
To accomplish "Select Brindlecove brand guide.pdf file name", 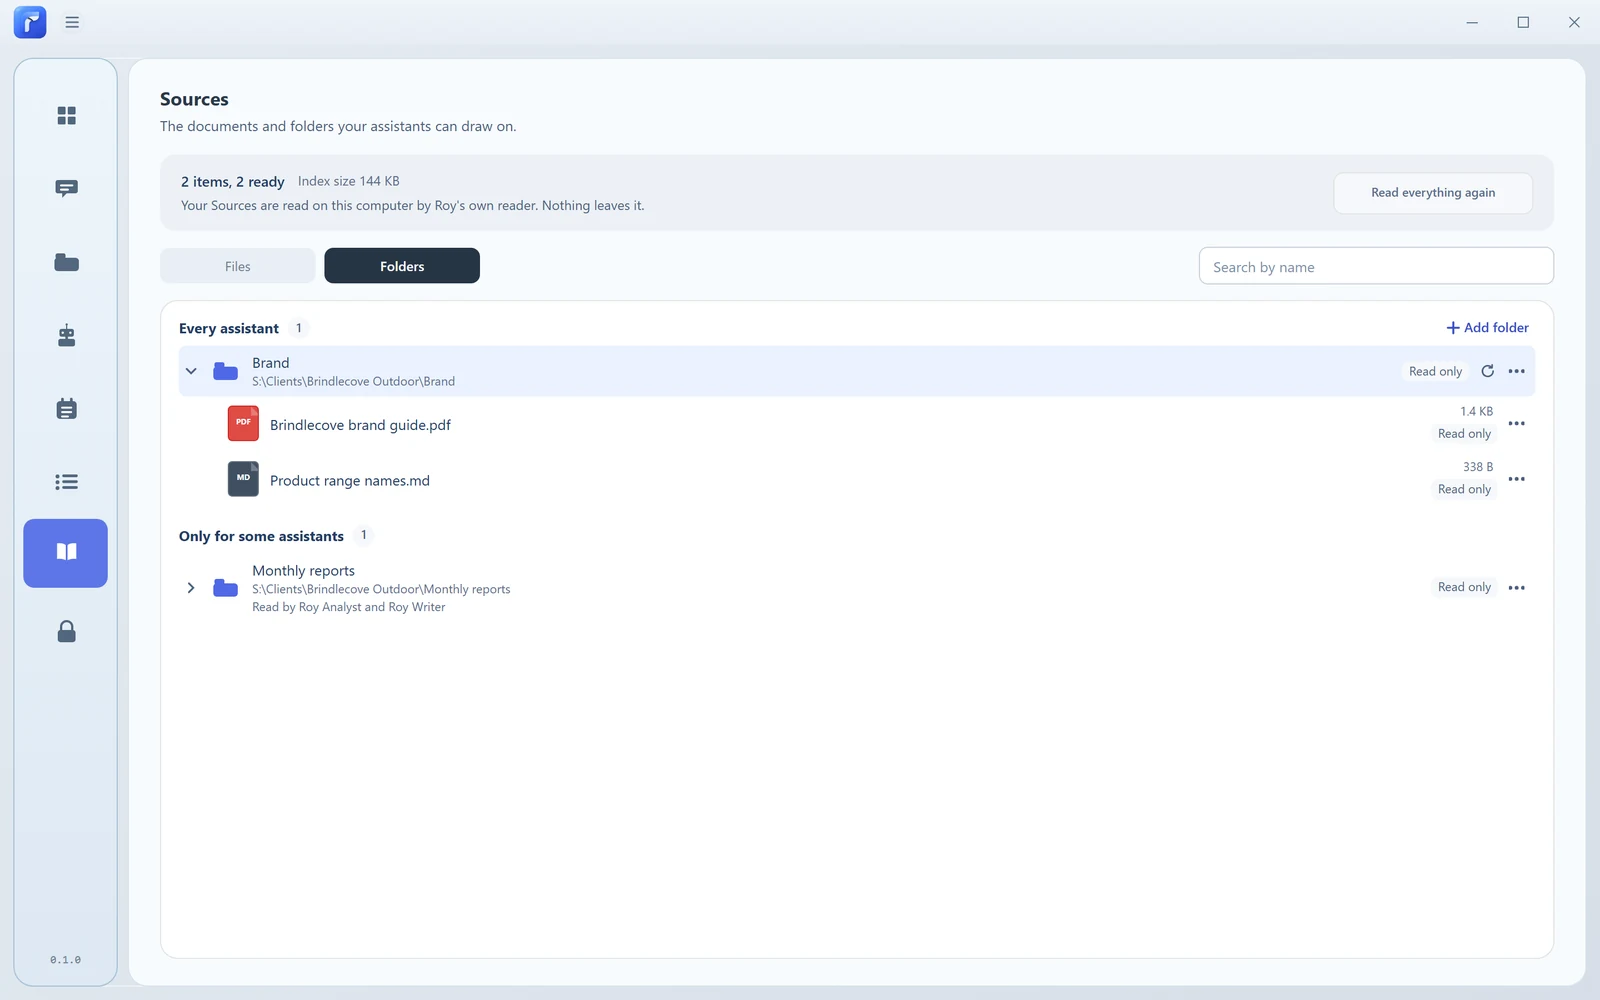I will (360, 425).
